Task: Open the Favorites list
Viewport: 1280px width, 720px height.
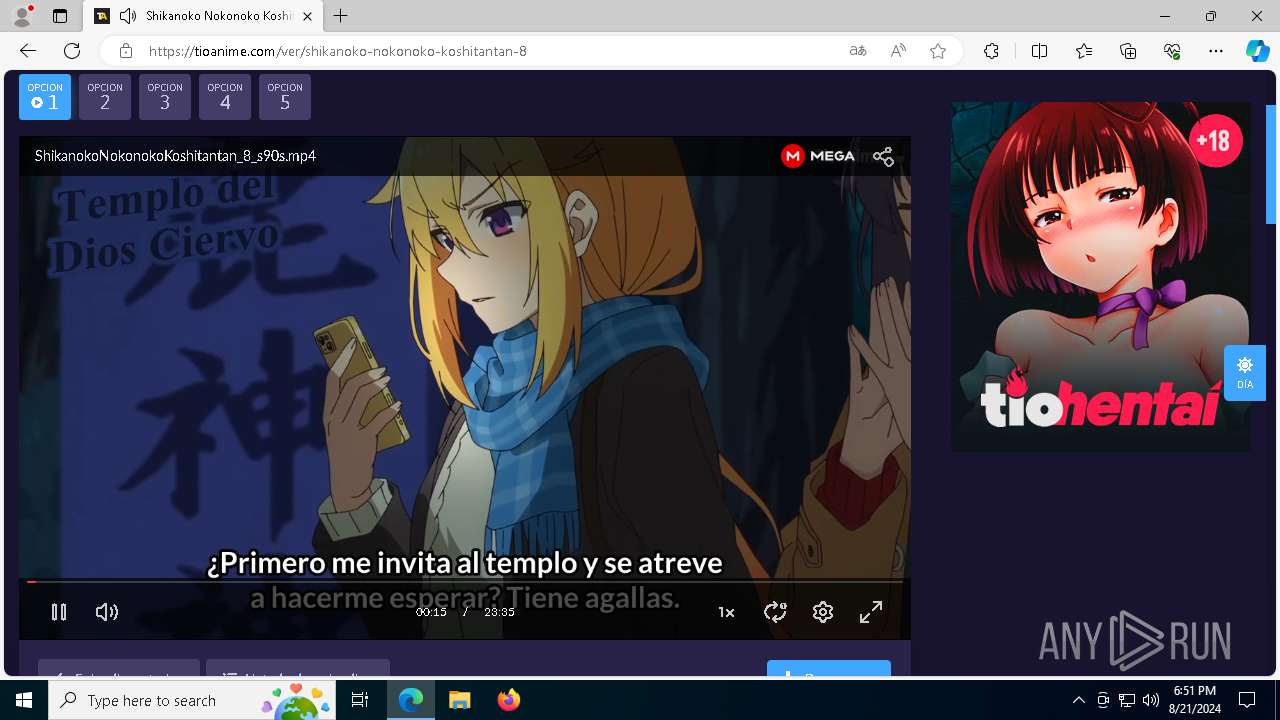Action: point(1084,51)
